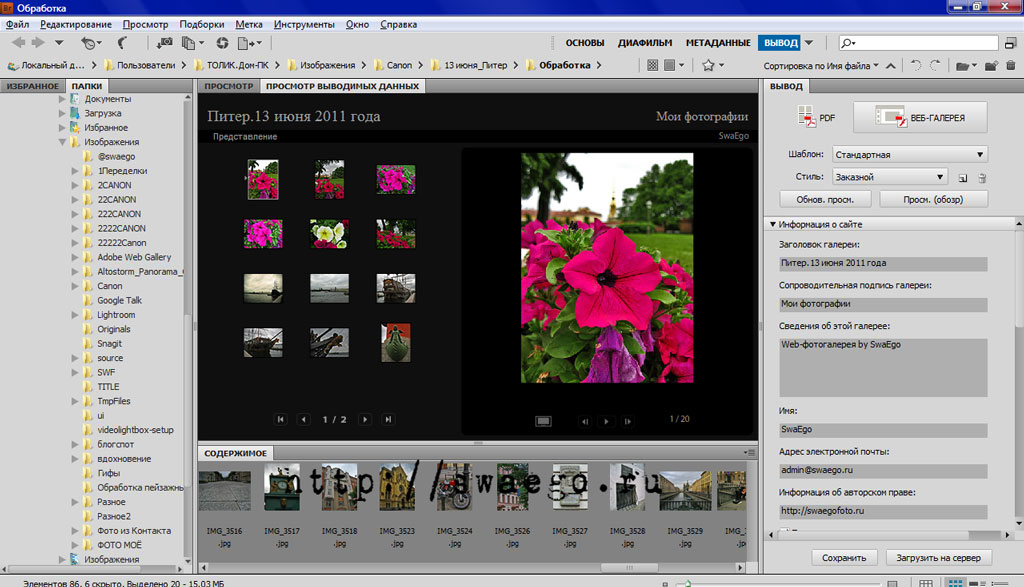The height and width of the screenshot is (587, 1024).
Task: Expand the Lightroom folder in tree
Action: [75, 315]
